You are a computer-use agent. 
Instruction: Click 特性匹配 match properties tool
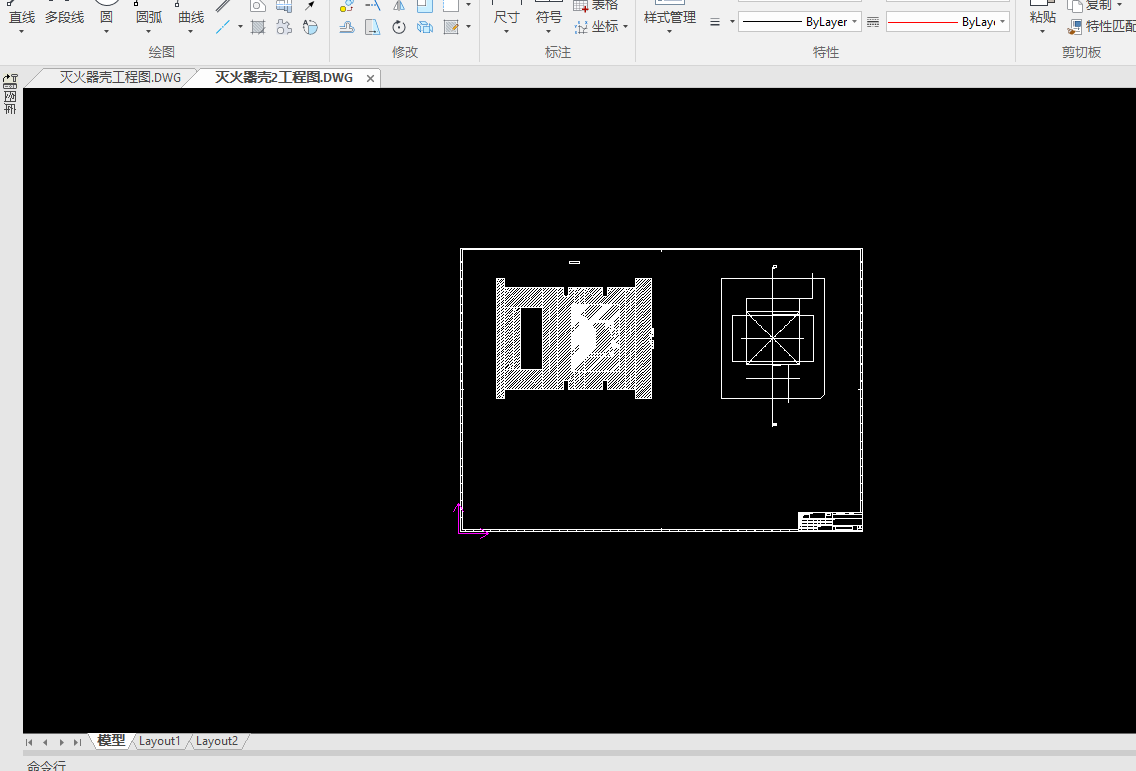1102,27
